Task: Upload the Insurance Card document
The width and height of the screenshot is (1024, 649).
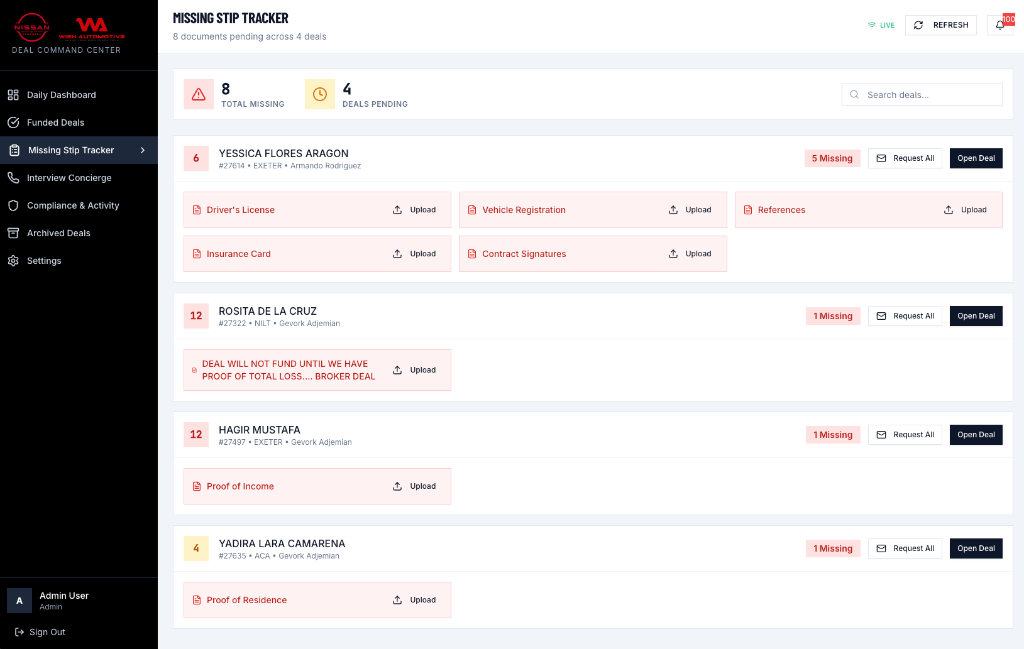Action: (x=414, y=254)
